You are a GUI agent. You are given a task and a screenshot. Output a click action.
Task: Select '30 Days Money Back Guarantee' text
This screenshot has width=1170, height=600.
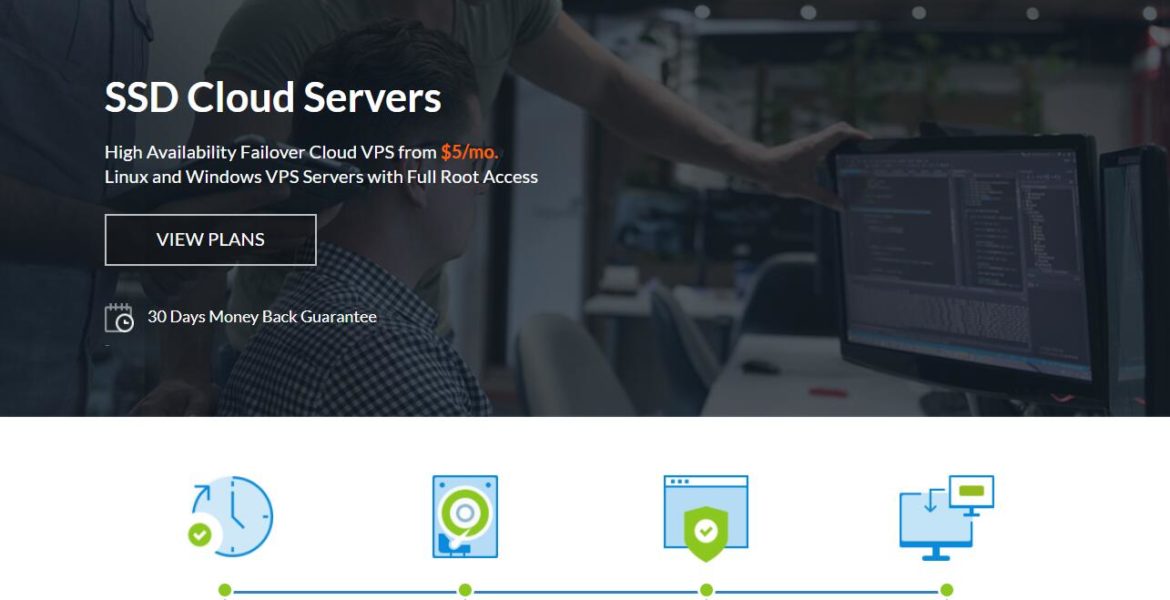point(262,316)
